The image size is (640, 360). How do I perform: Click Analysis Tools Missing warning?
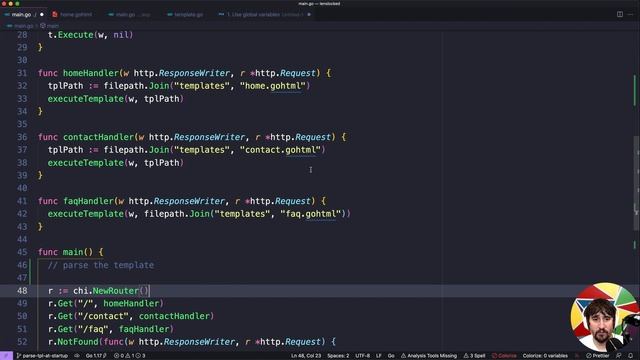pos(429,356)
